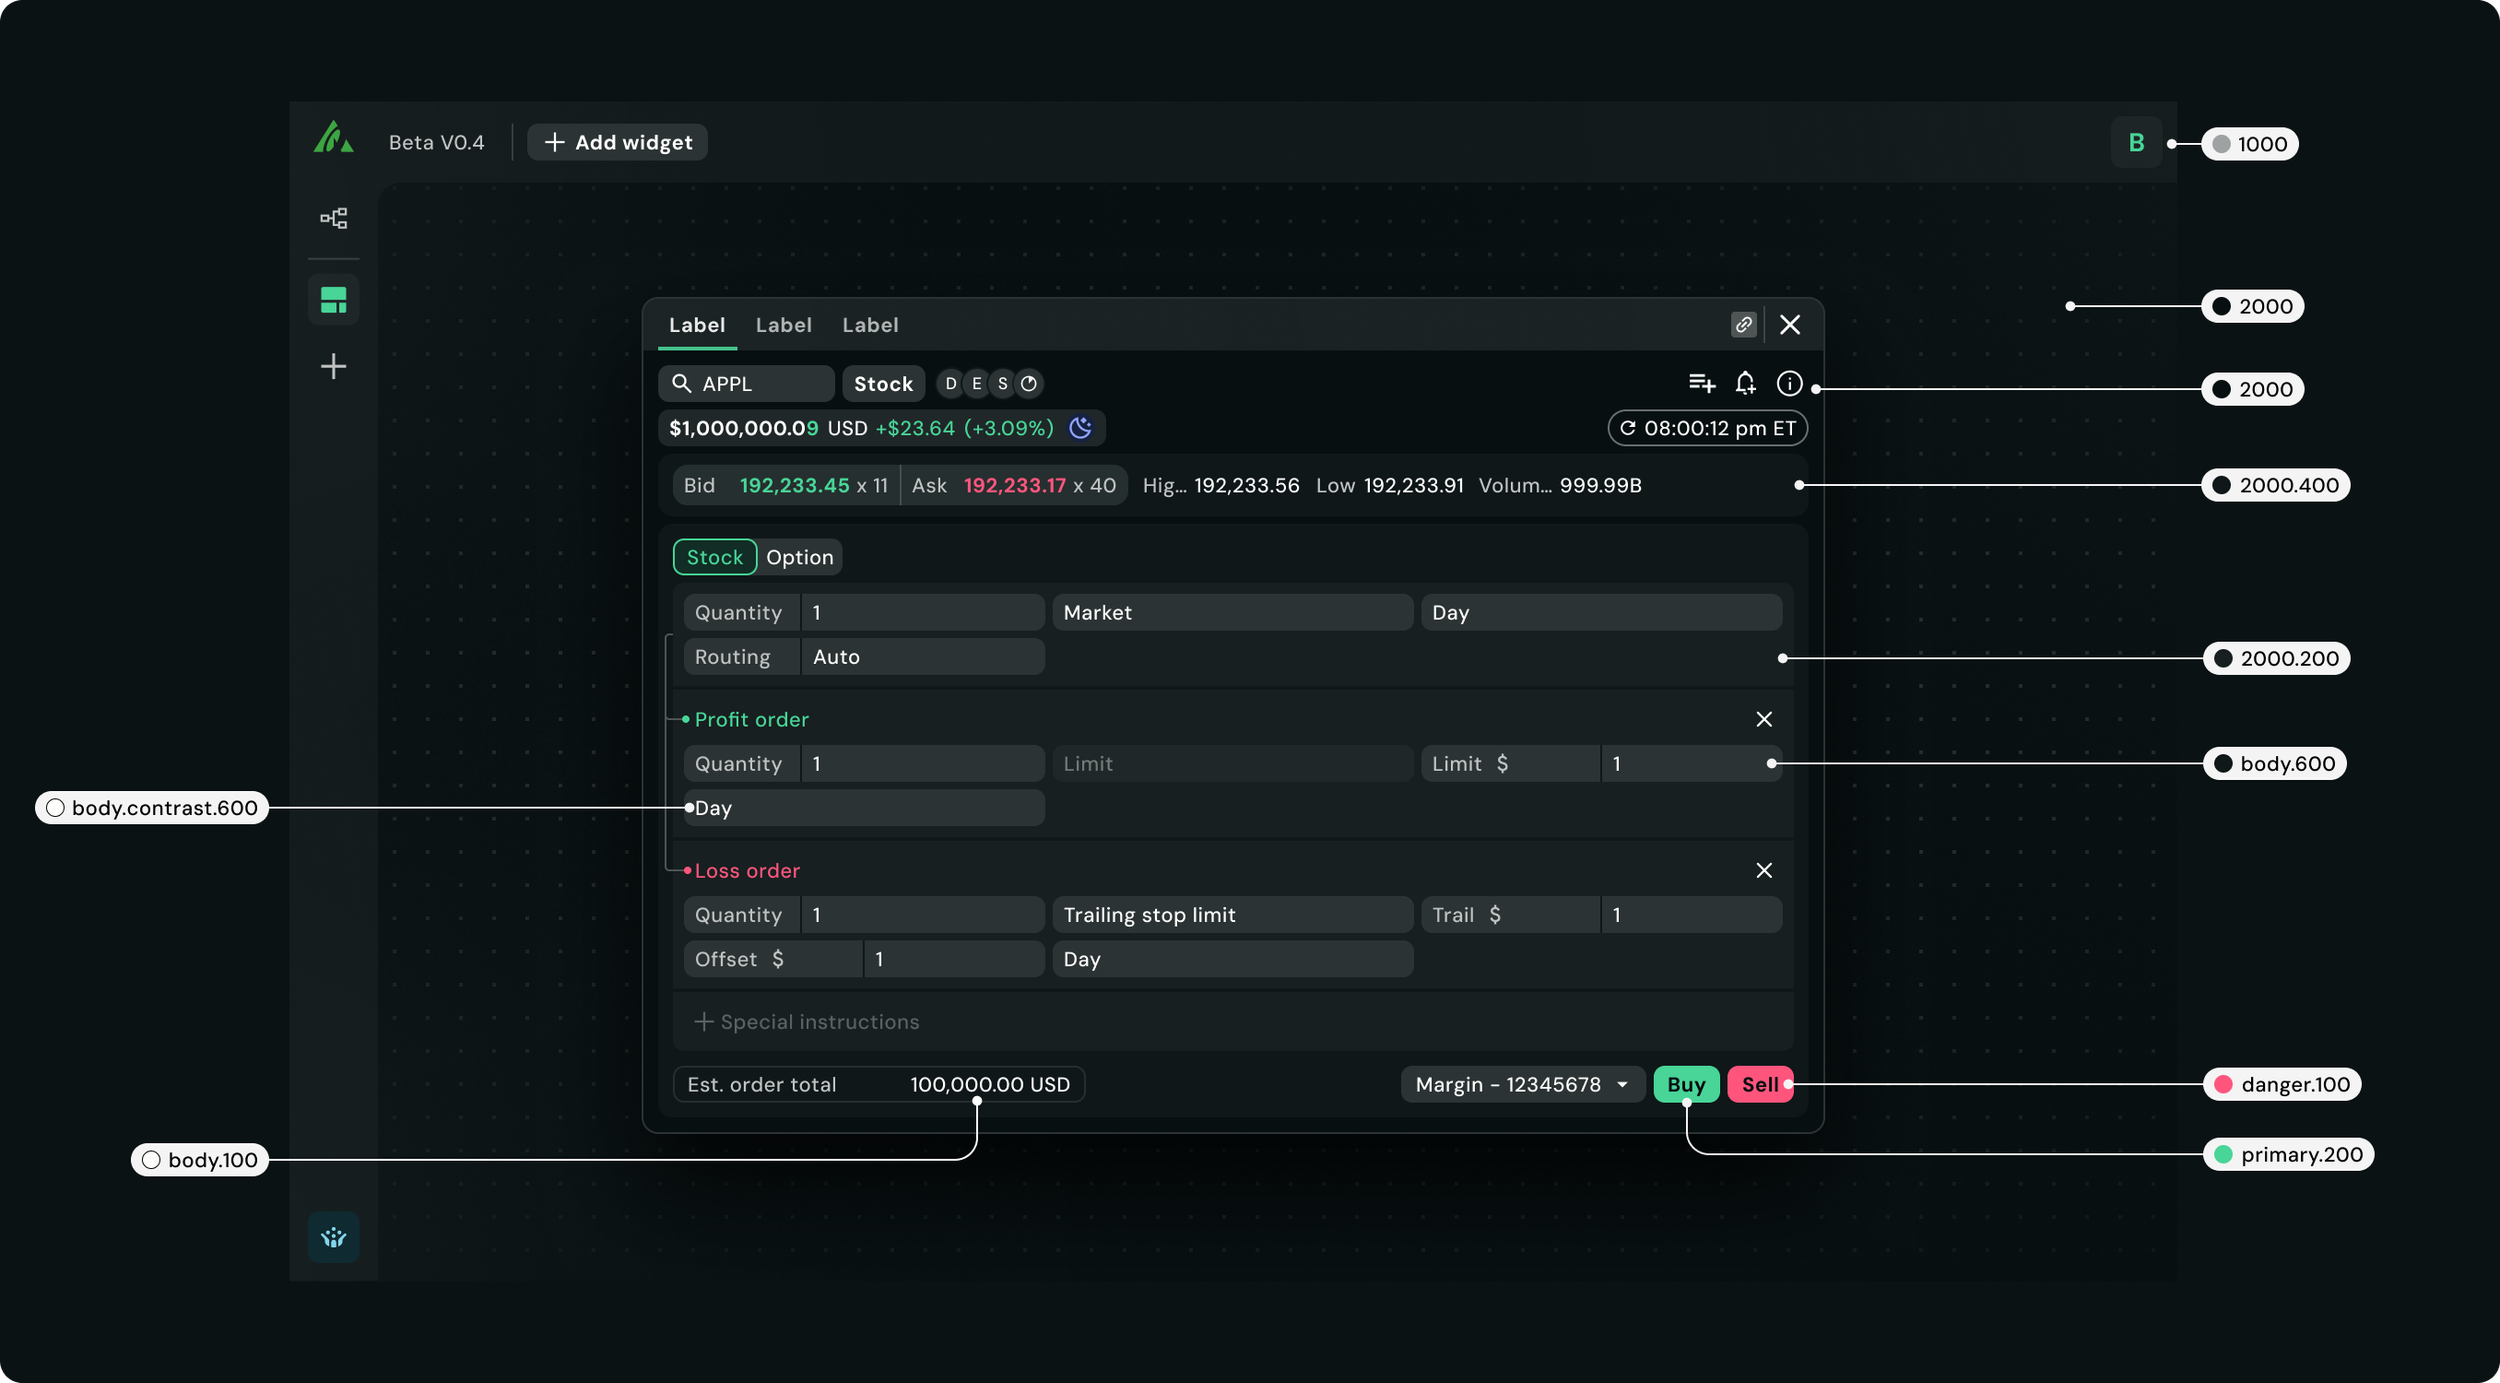This screenshot has height=1383, width=2500.
Task: Click the Low value 192,233.91
Action: pyautogui.click(x=1413, y=485)
